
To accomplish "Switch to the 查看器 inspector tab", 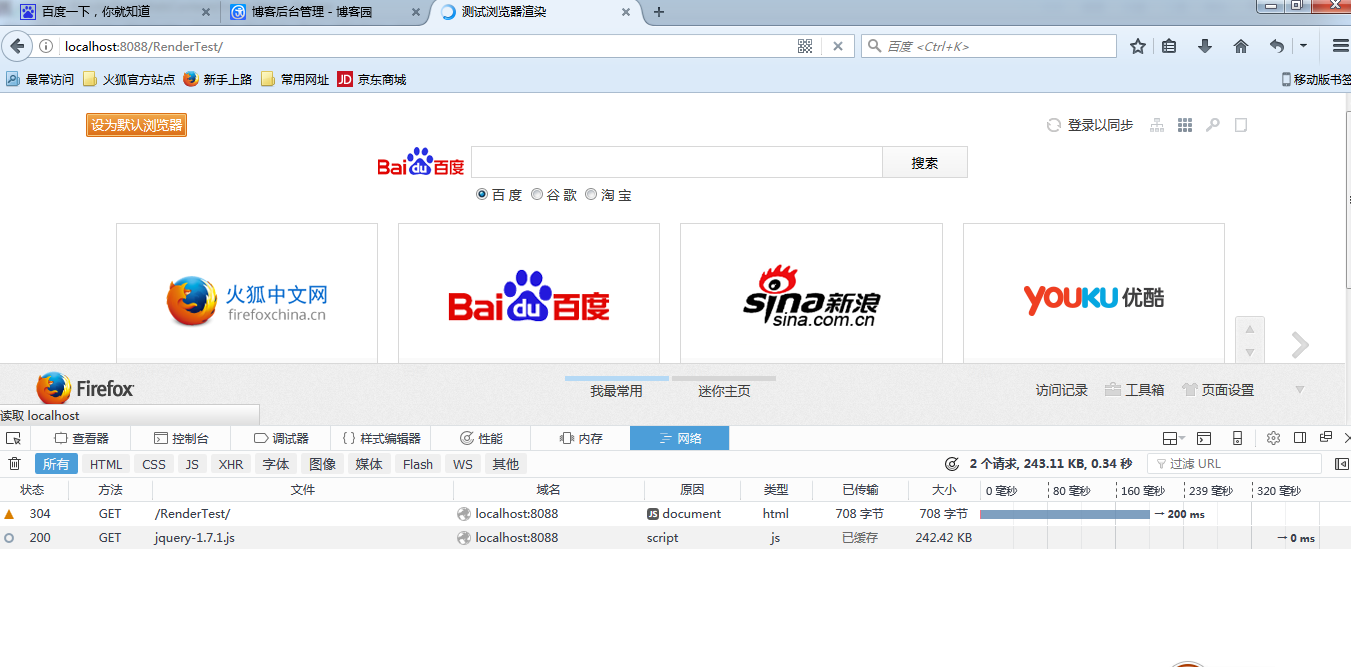I will 81,438.
